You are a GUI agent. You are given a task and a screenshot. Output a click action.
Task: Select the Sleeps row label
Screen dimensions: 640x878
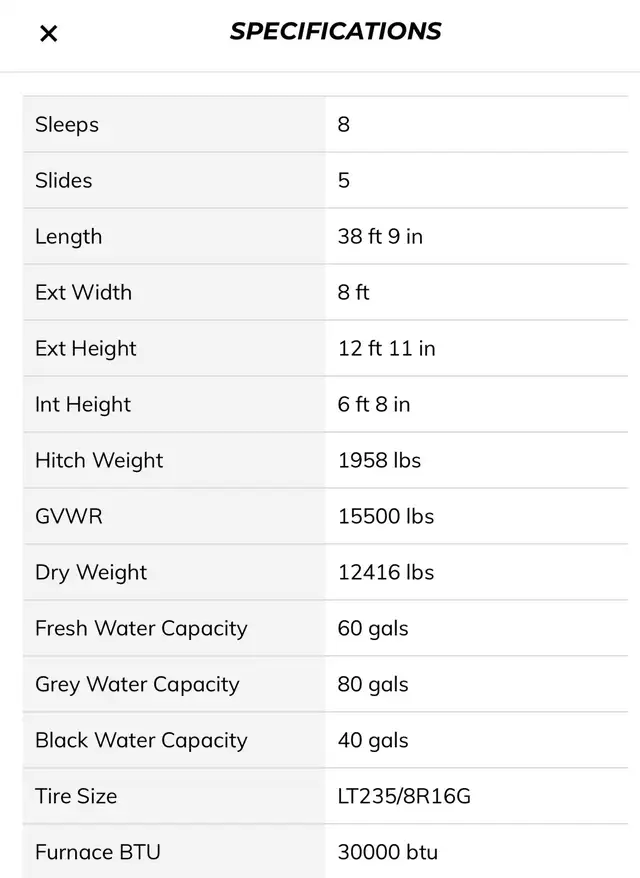[67, 125]
